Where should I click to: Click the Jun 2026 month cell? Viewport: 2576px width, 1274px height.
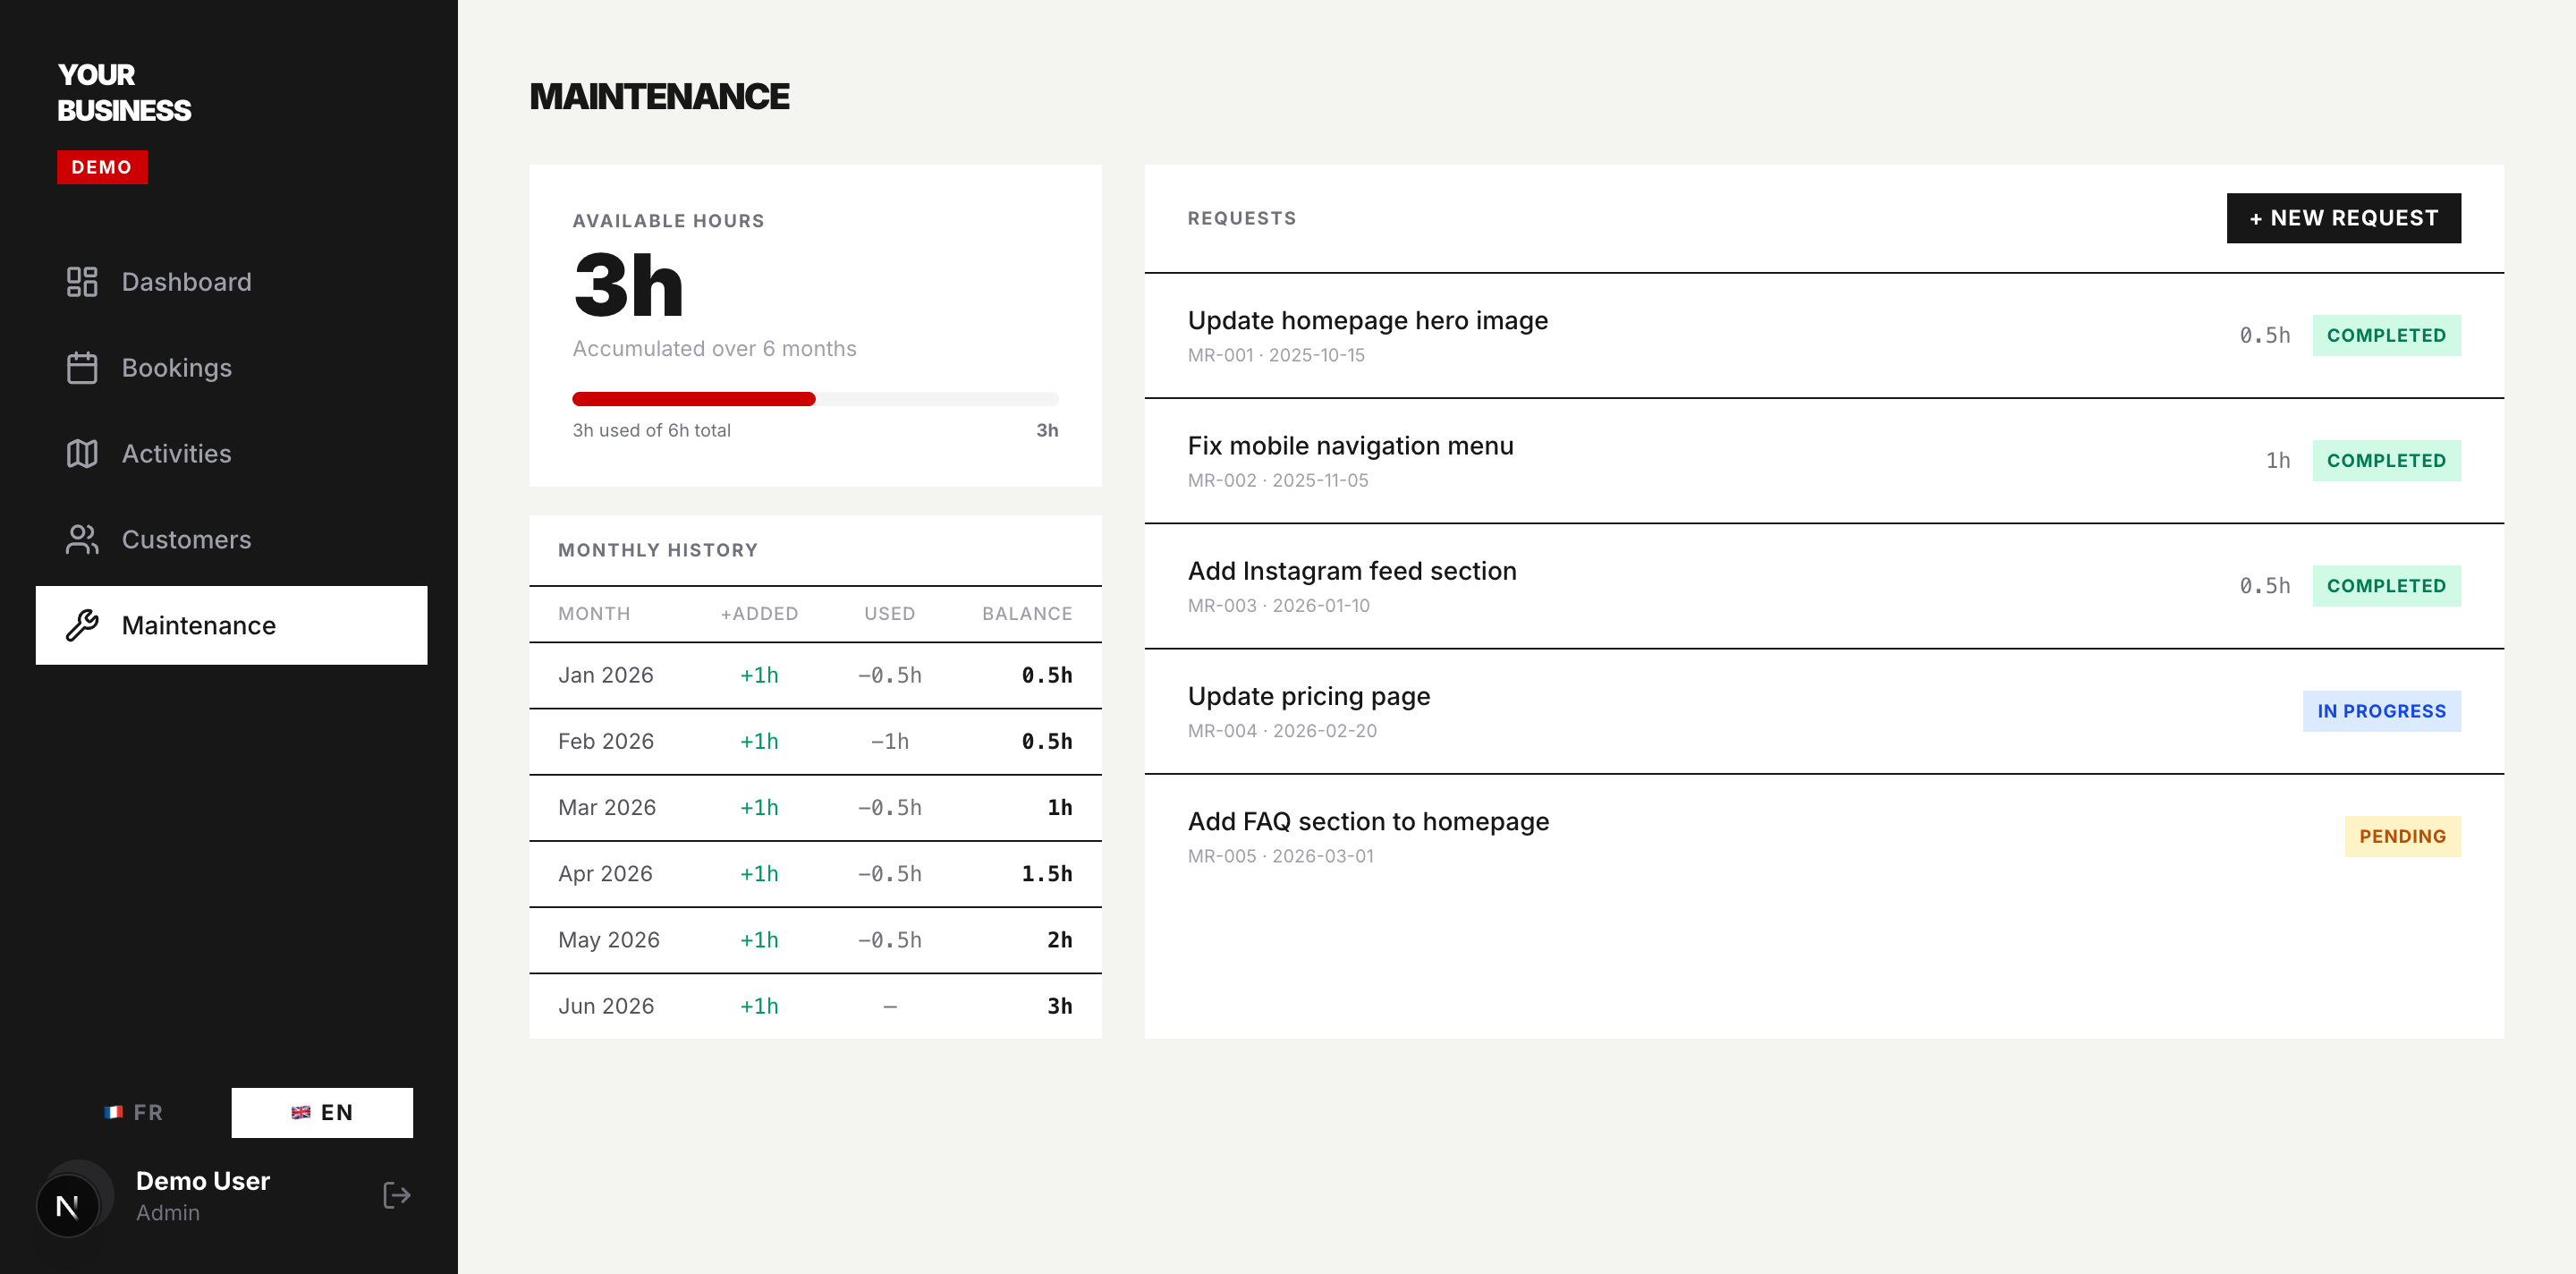(606, 1005)
